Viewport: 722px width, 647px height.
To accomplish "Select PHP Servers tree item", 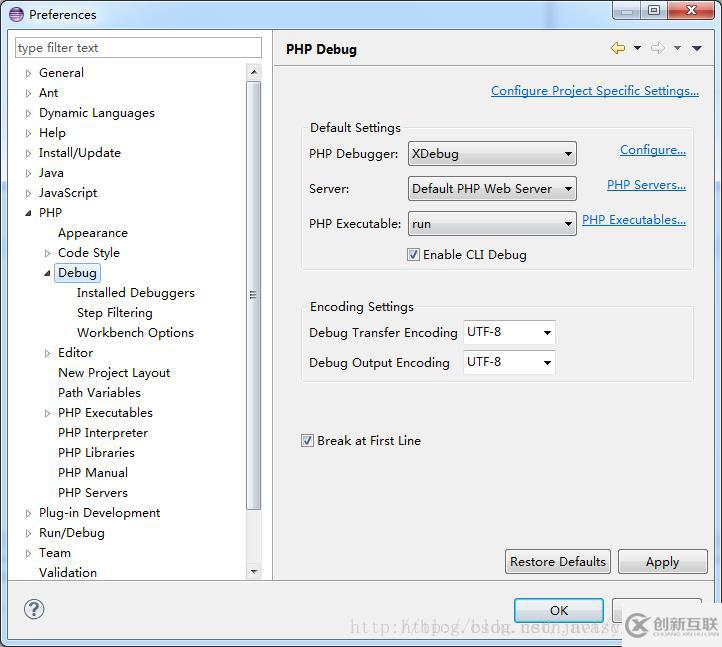I will 93,493.
